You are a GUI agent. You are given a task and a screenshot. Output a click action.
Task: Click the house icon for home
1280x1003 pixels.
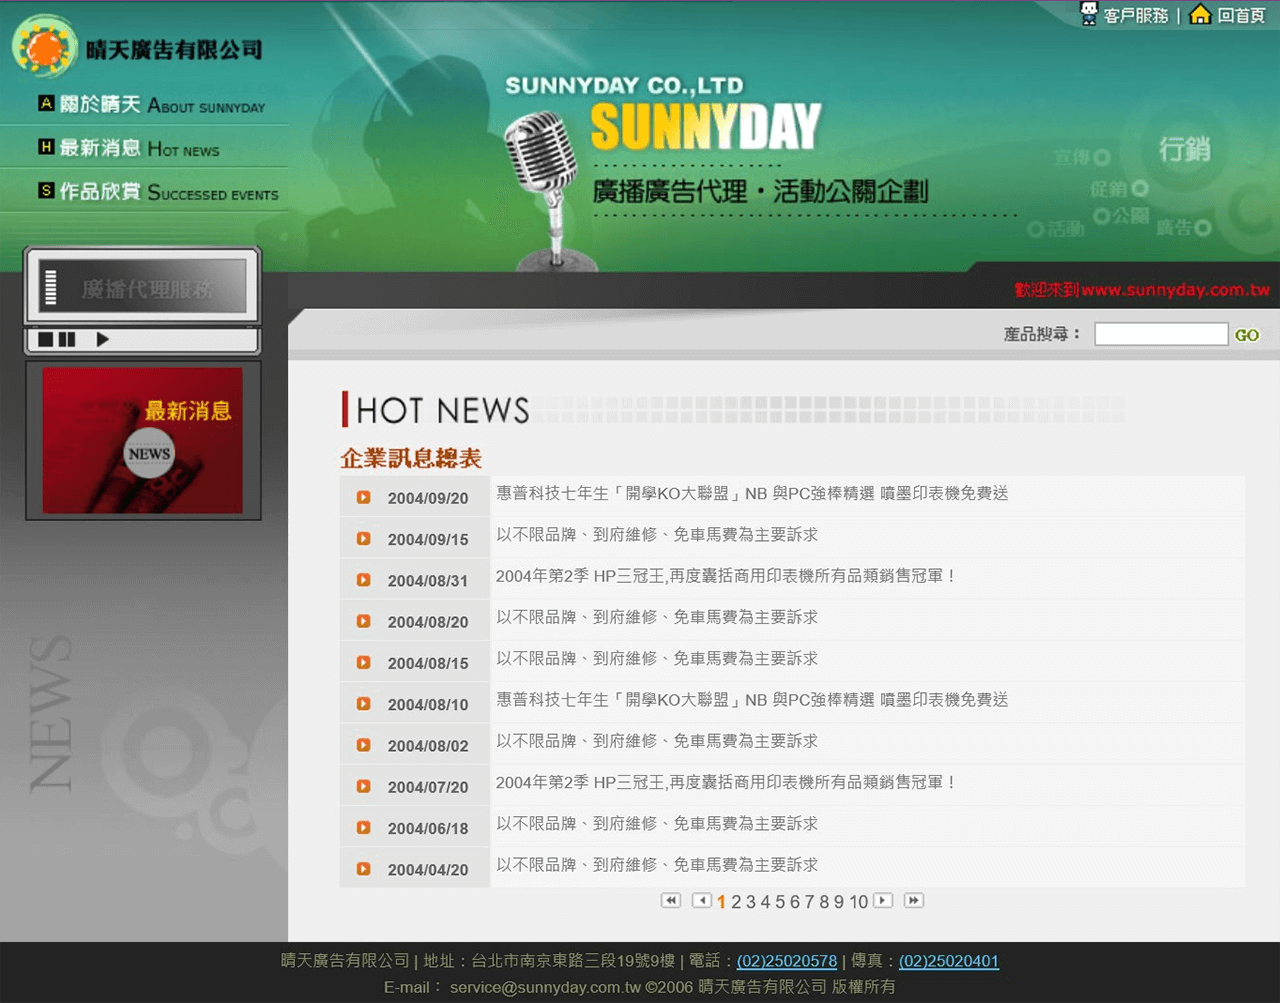pos(1200,14)
